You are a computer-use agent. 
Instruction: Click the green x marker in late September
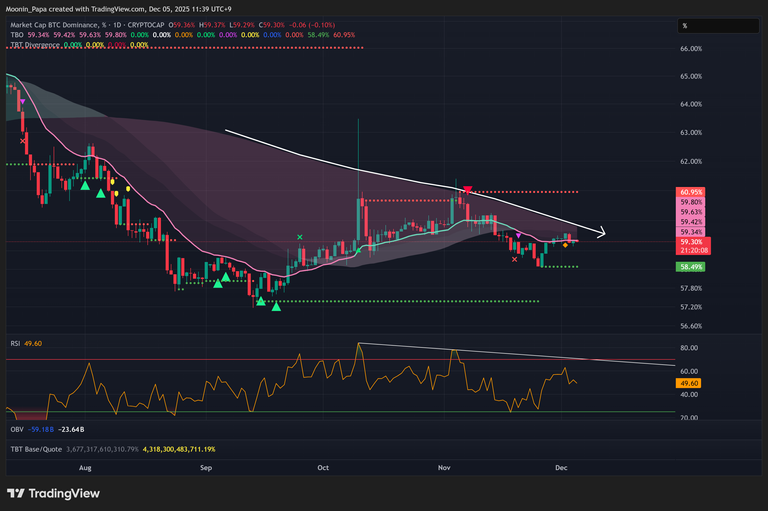[300, 237]
